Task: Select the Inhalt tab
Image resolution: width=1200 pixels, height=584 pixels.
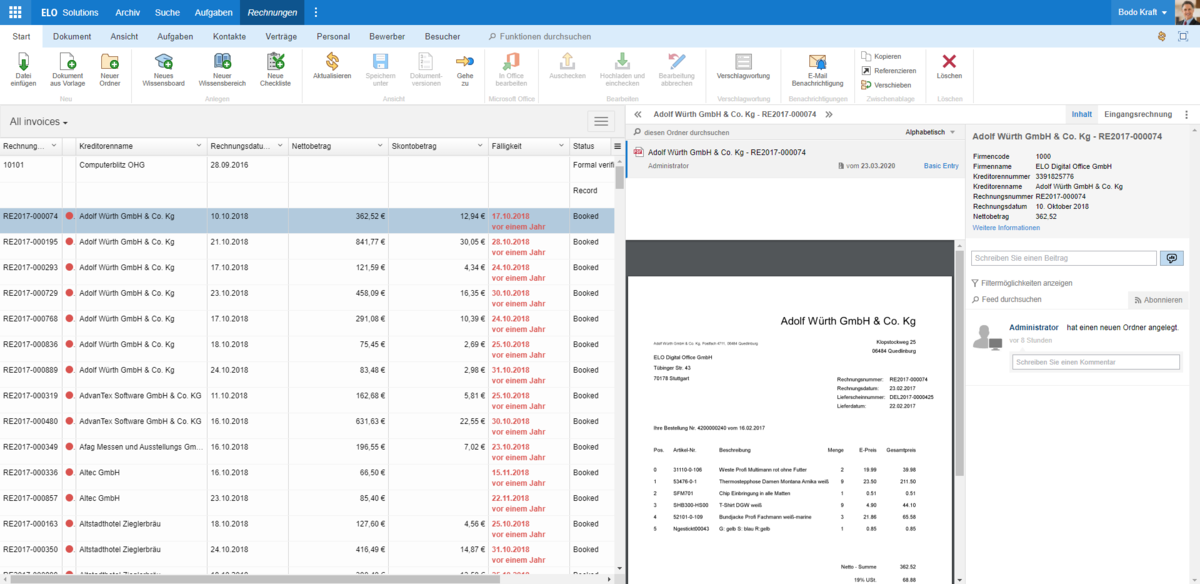Action: [x=1081, y=115]
